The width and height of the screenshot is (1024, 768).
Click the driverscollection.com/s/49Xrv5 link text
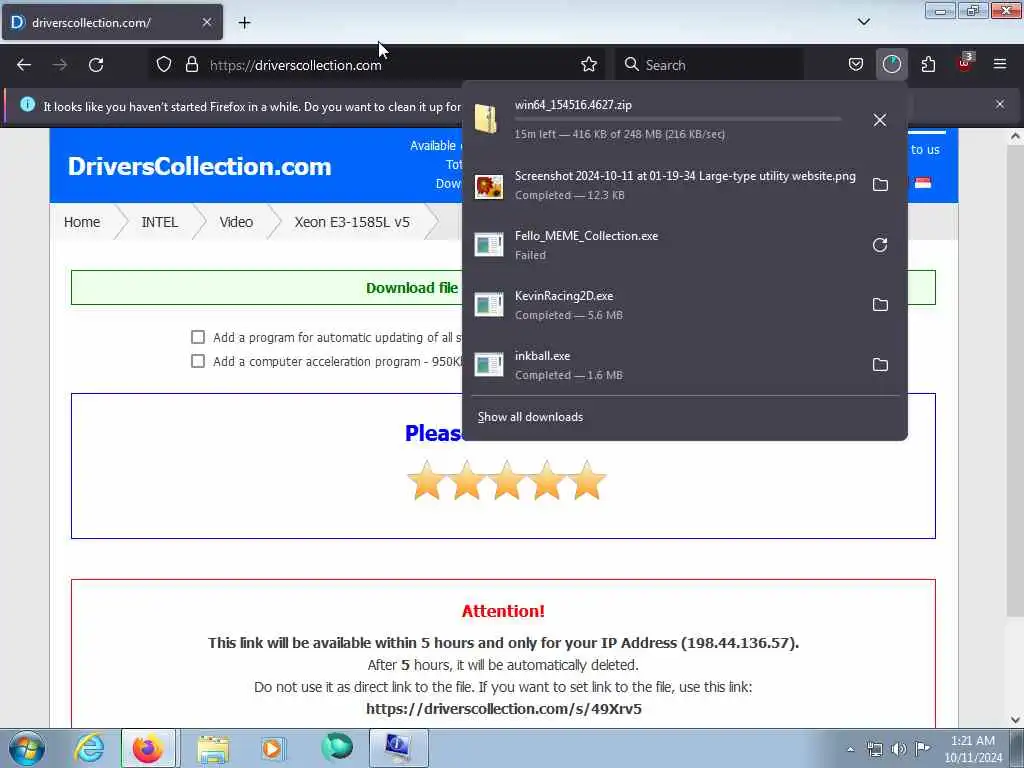coord(504,709)
